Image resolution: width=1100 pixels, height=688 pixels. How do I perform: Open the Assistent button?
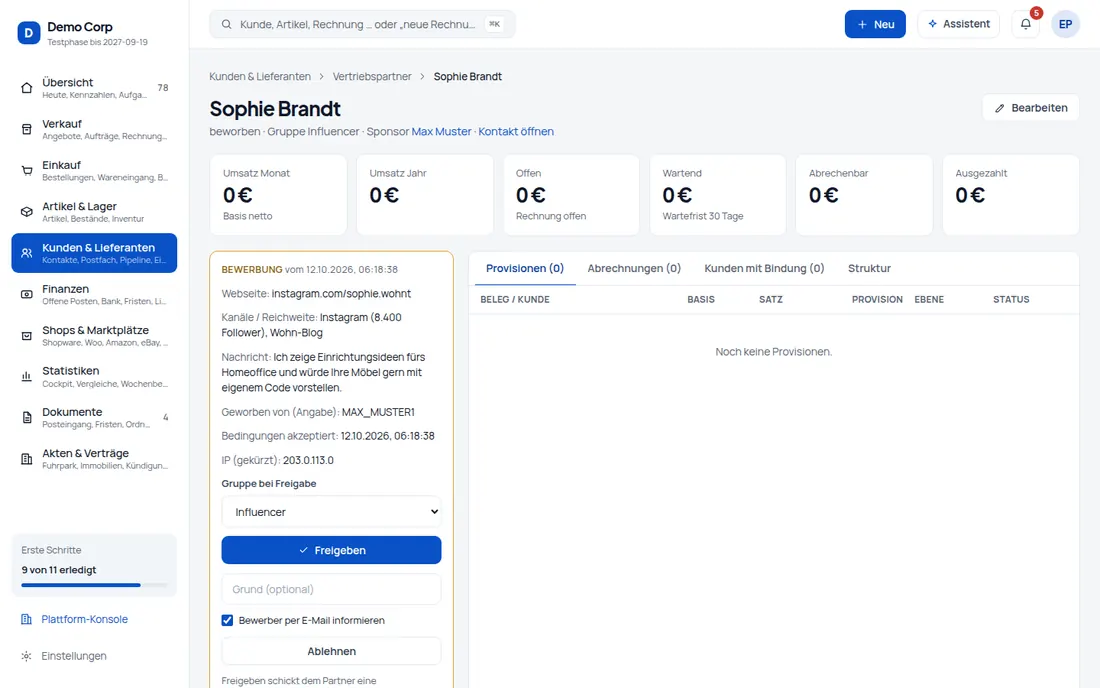958,24
